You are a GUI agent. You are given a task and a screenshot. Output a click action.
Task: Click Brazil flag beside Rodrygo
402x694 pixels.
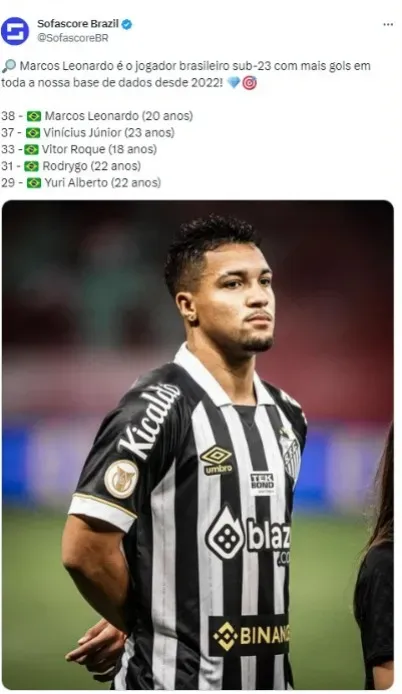[31, 166]
